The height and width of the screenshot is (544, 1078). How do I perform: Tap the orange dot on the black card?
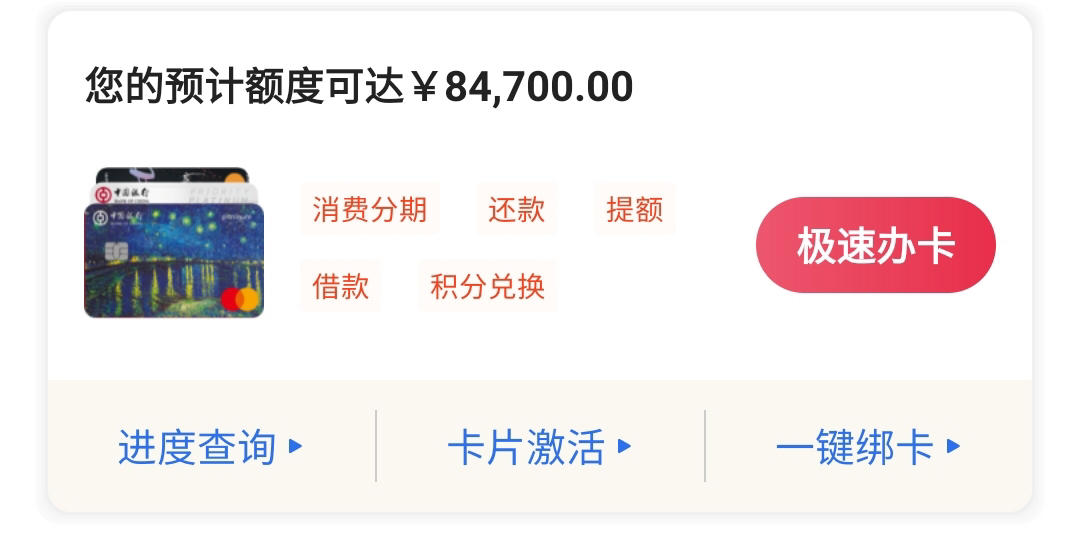[x=234, y=179]
